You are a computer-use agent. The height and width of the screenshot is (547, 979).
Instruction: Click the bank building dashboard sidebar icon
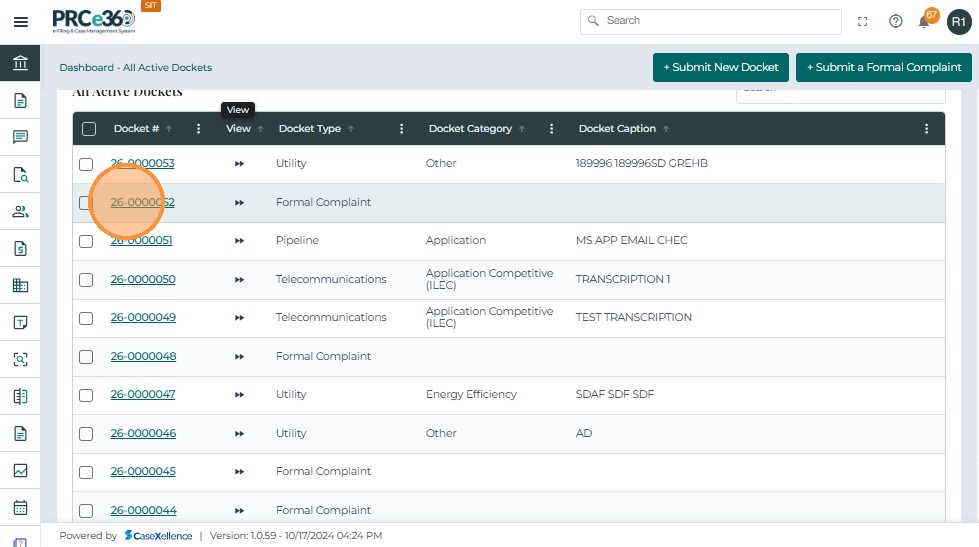pyautogui.click(x=20, y=64)
